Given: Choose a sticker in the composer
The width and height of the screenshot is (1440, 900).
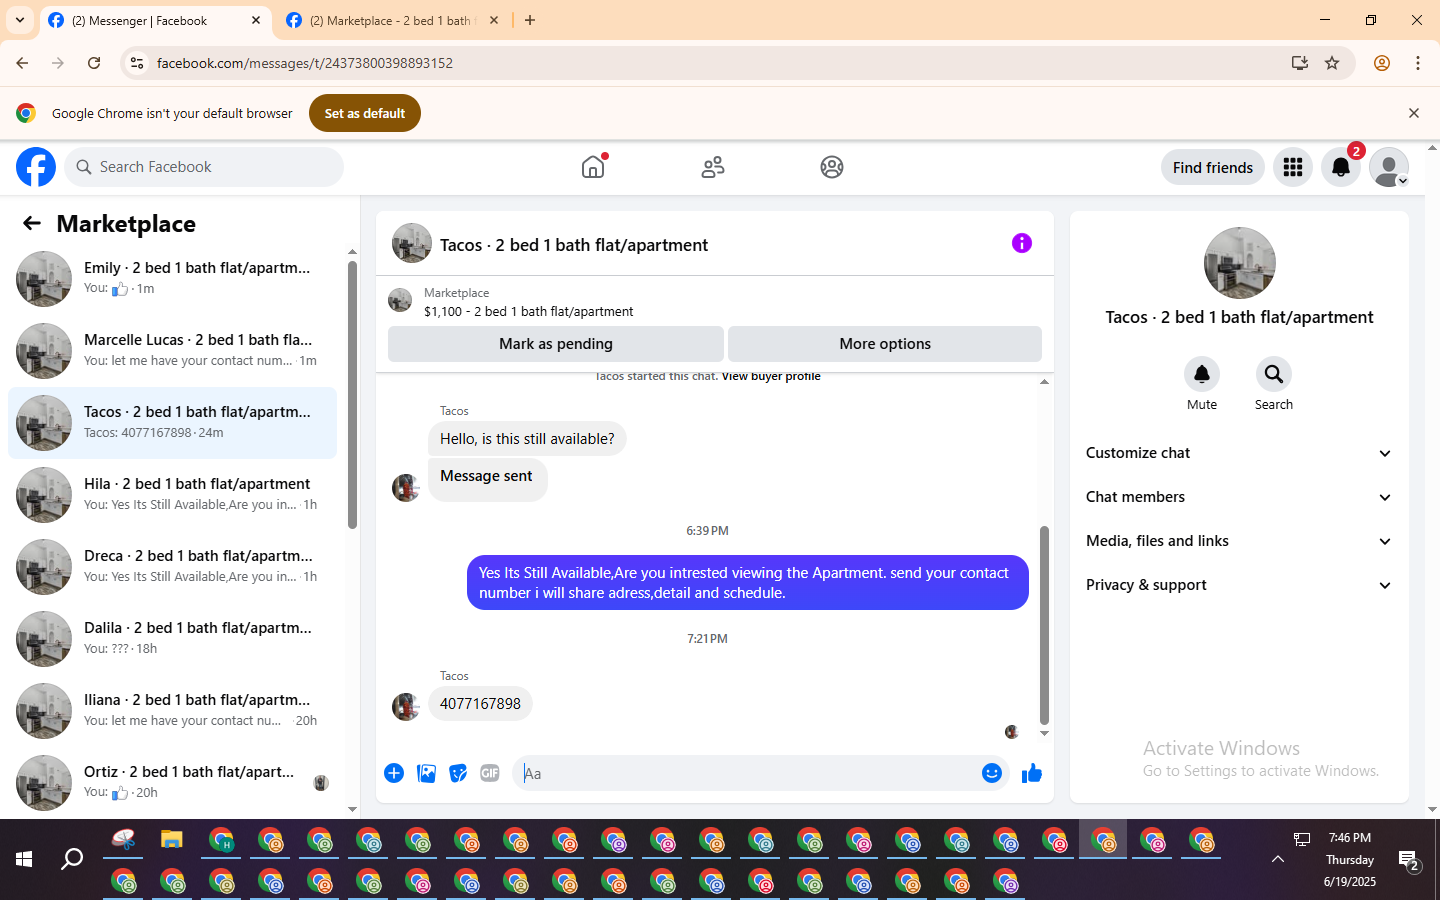Looking at the screenshot, I should [458, 773].
